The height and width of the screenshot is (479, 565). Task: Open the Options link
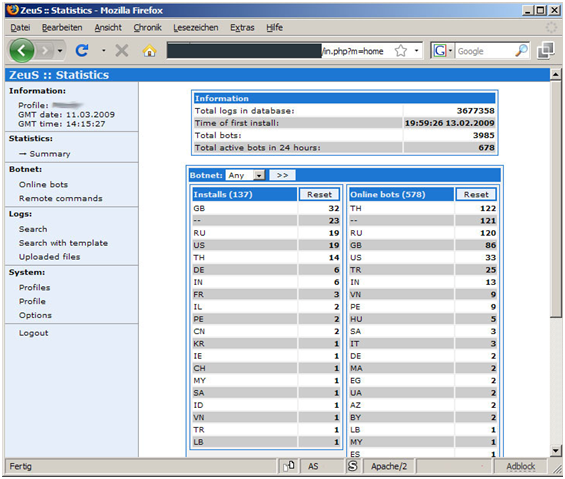coord(35,315)
